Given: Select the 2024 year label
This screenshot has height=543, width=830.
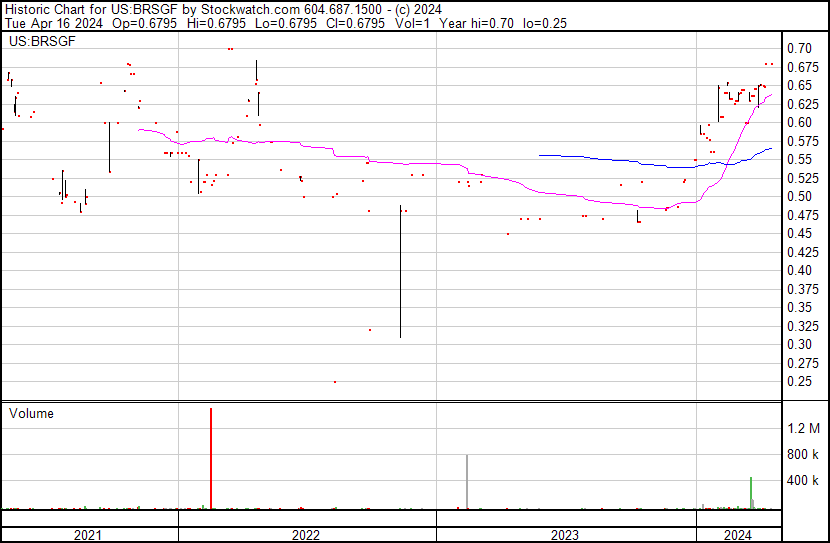Looking at the screenshot, I should 738,535.
